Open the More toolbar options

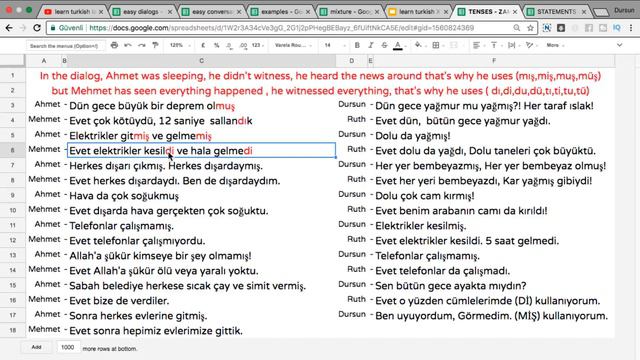pos(555,45)
